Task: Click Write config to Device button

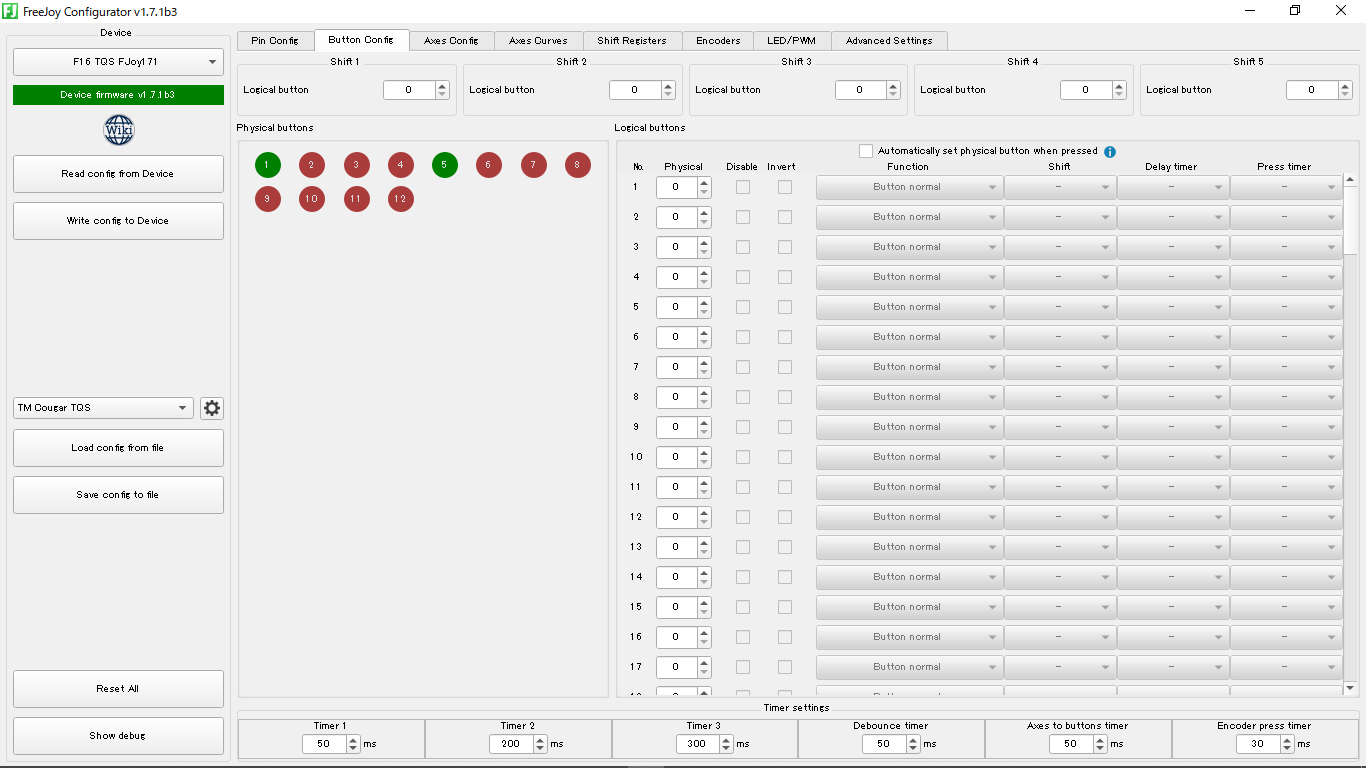Action: (118, 221)
